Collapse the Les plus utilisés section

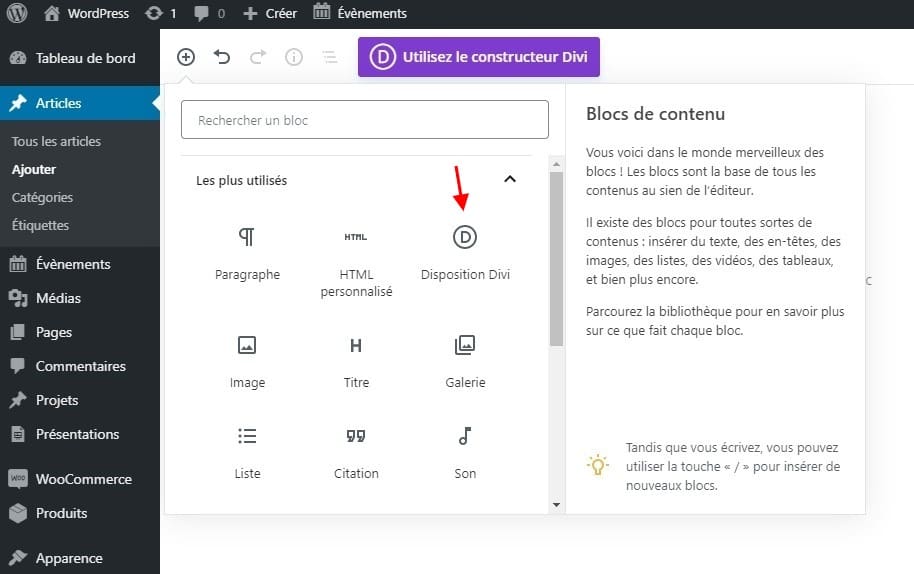coord(510,179)
